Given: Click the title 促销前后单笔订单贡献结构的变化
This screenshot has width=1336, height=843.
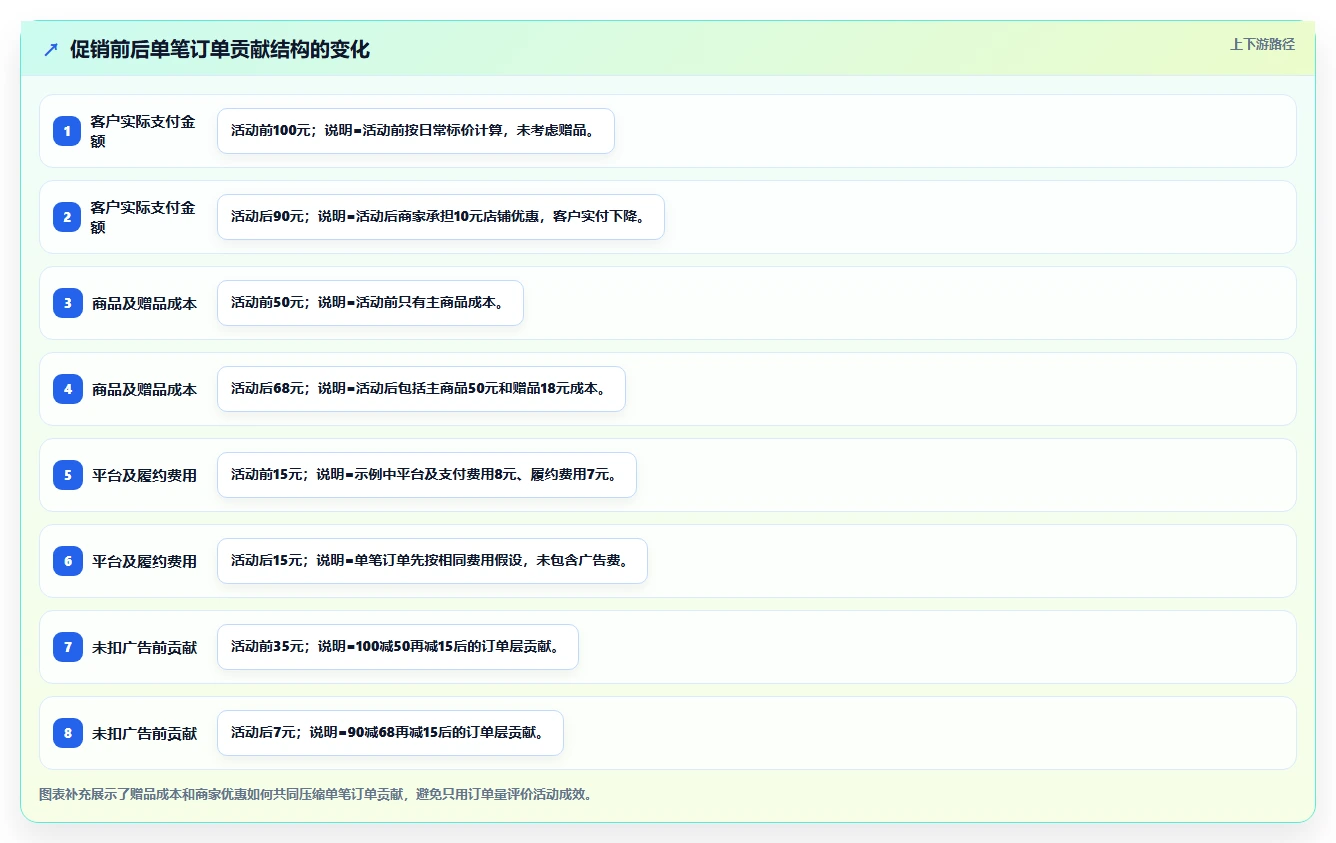Looking at the screenshot, I should pos(220,50).
